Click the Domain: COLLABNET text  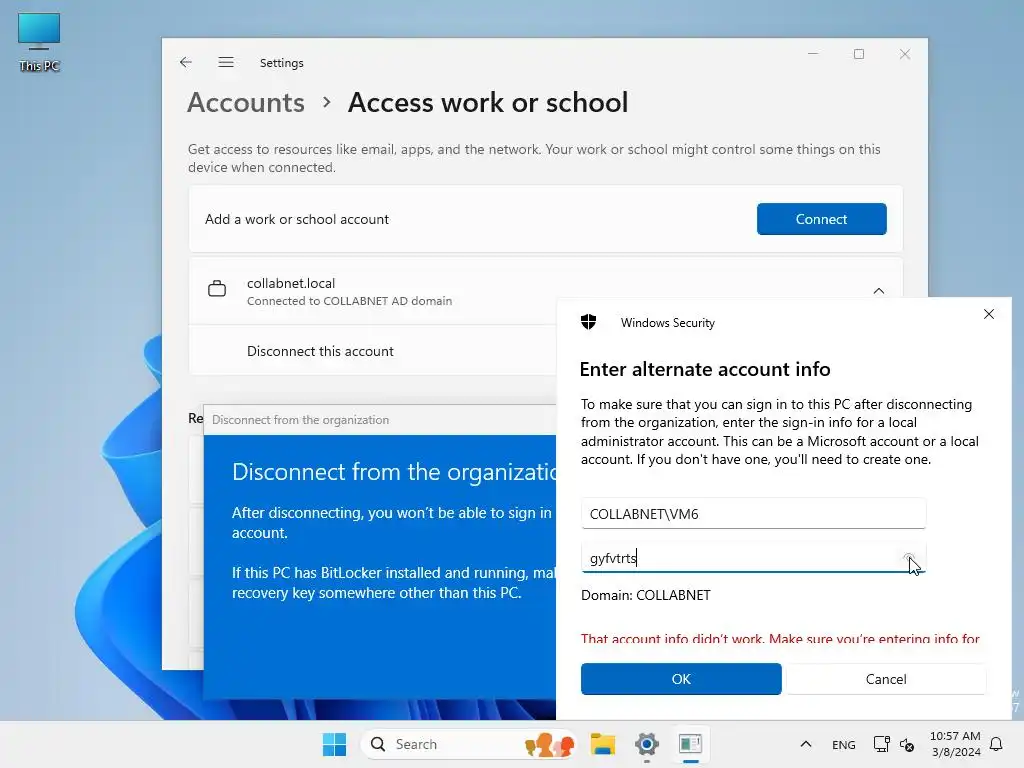point(645,595)
